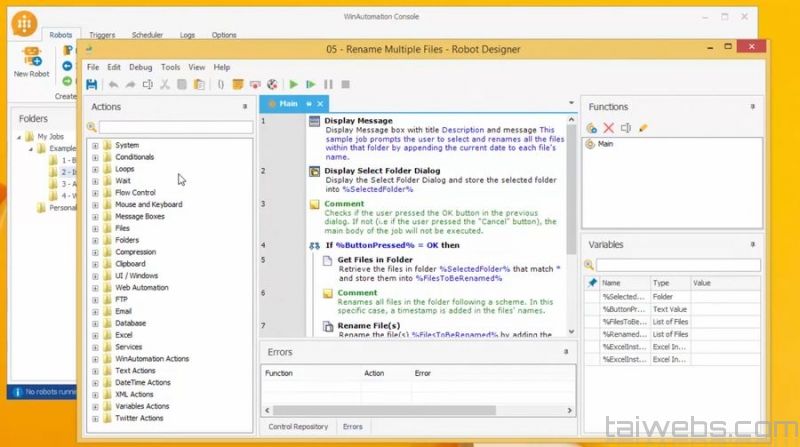Click the Errors panel horizontal scrollbar

point(400,410)
